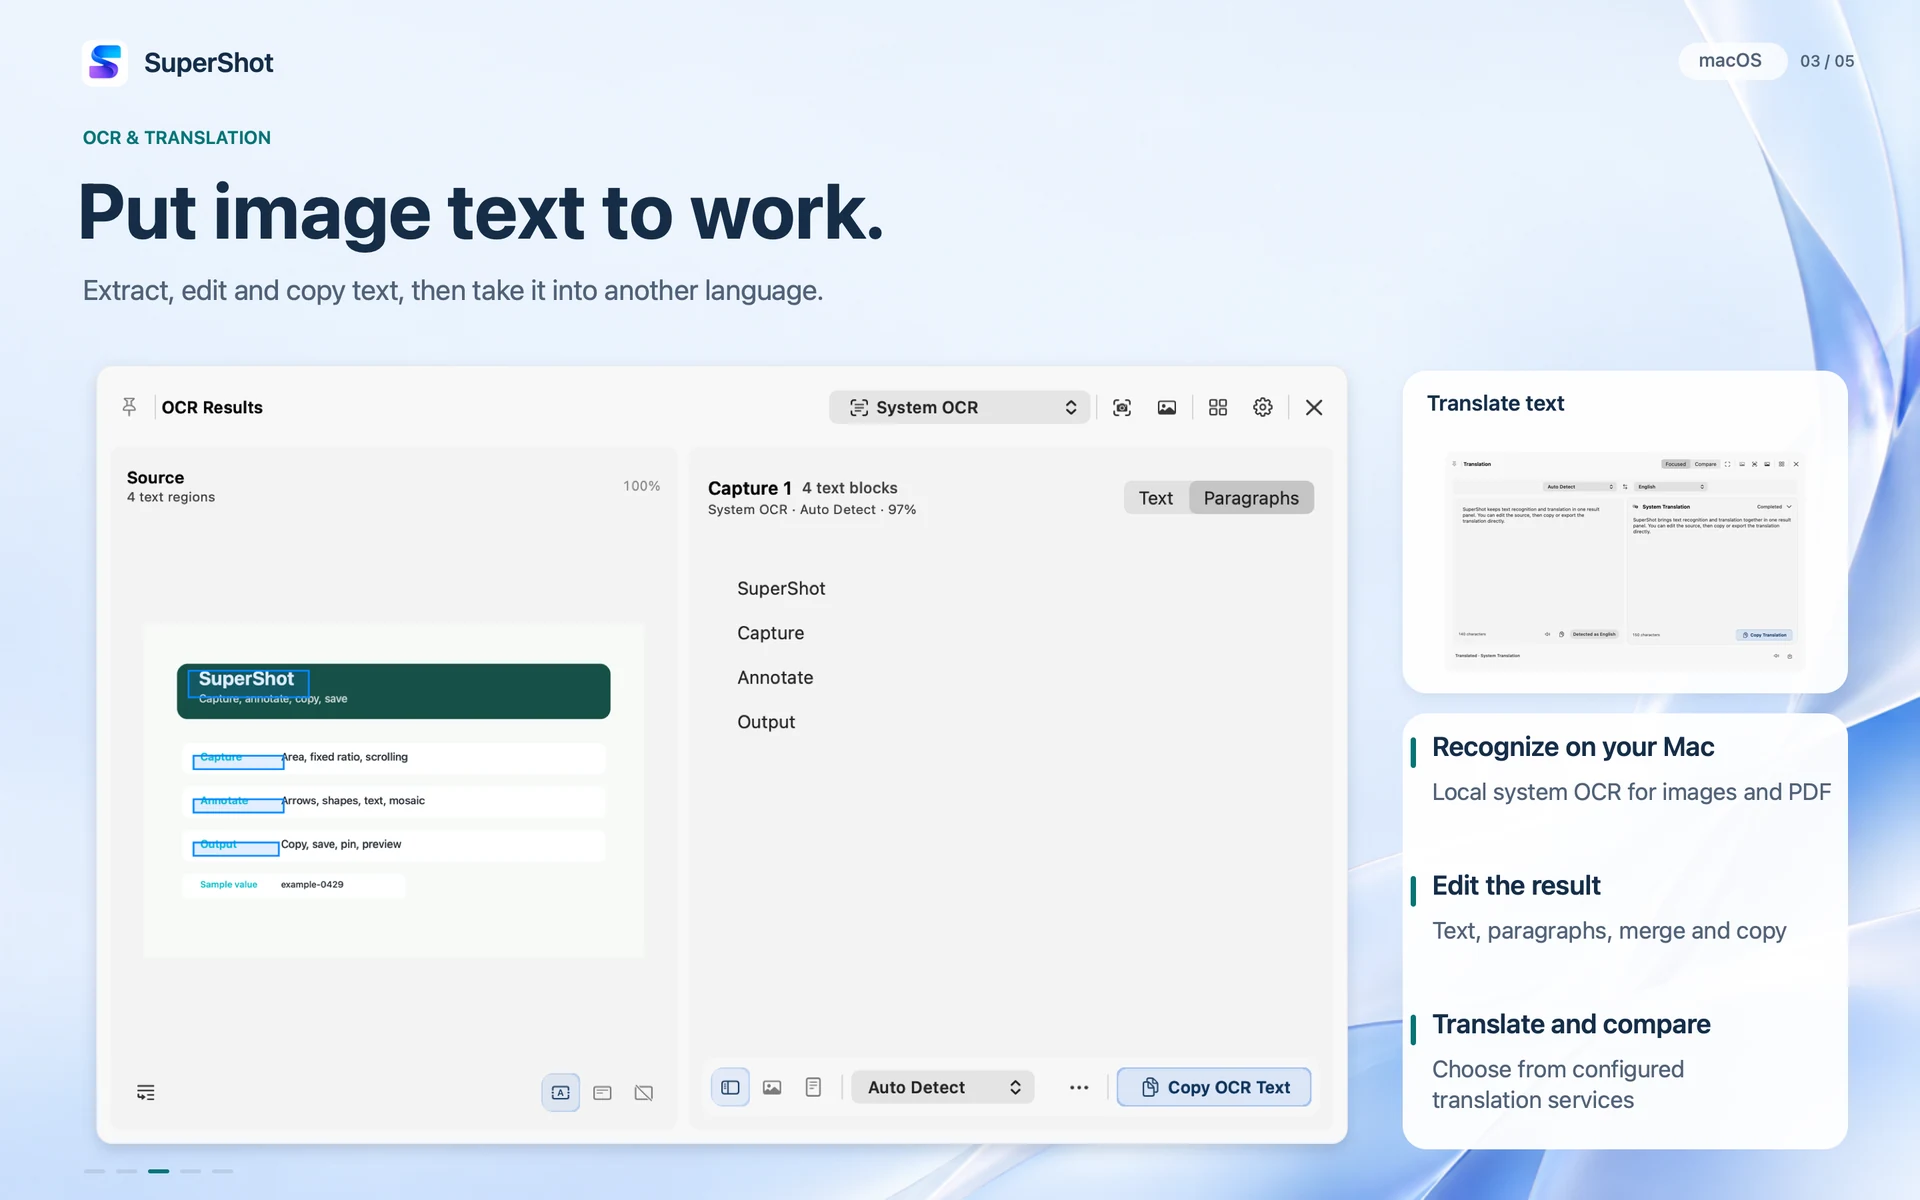Click the image import icon in OCR toolbar
This screenshot has width=1920, height=1200.
1167,407
